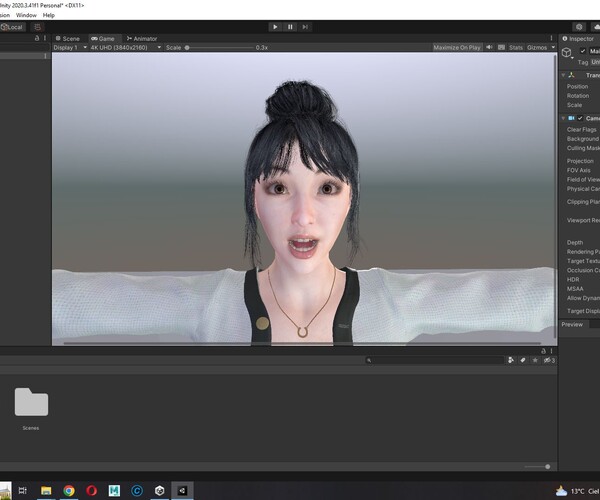This screenshot has height=500, width=600.
Task: Open the Project panel three-dot menu
Action: [551, 351]
